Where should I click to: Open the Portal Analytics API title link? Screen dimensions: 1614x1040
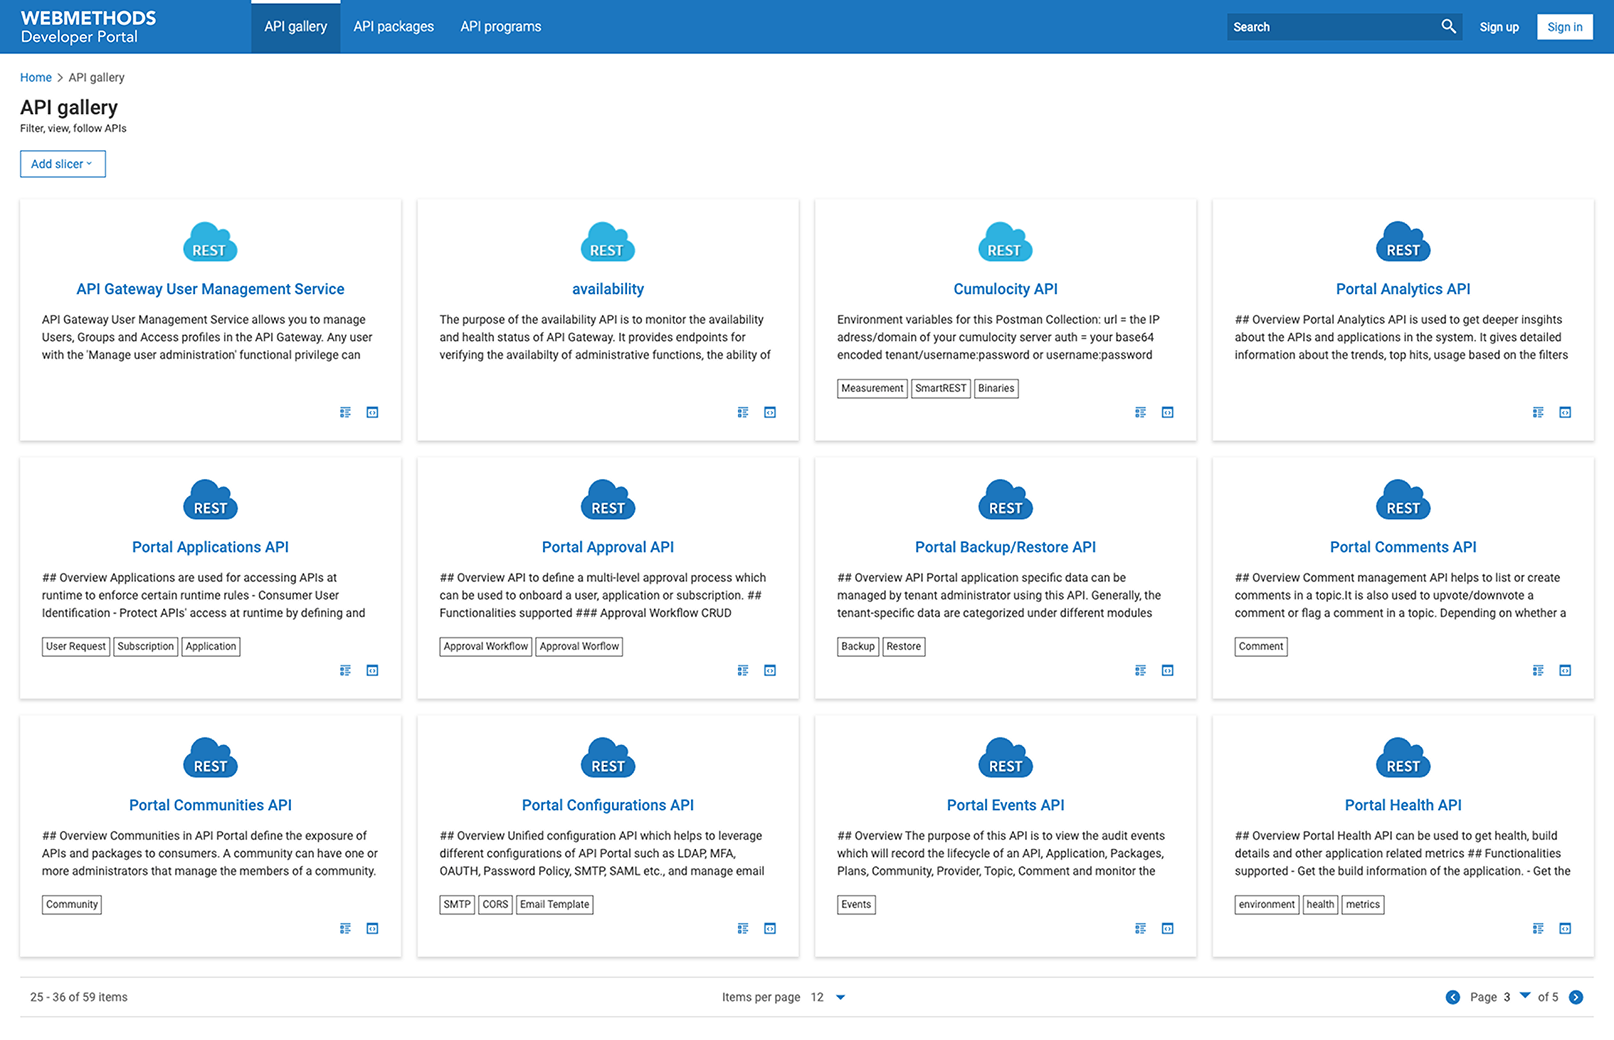click(1403, 289)
